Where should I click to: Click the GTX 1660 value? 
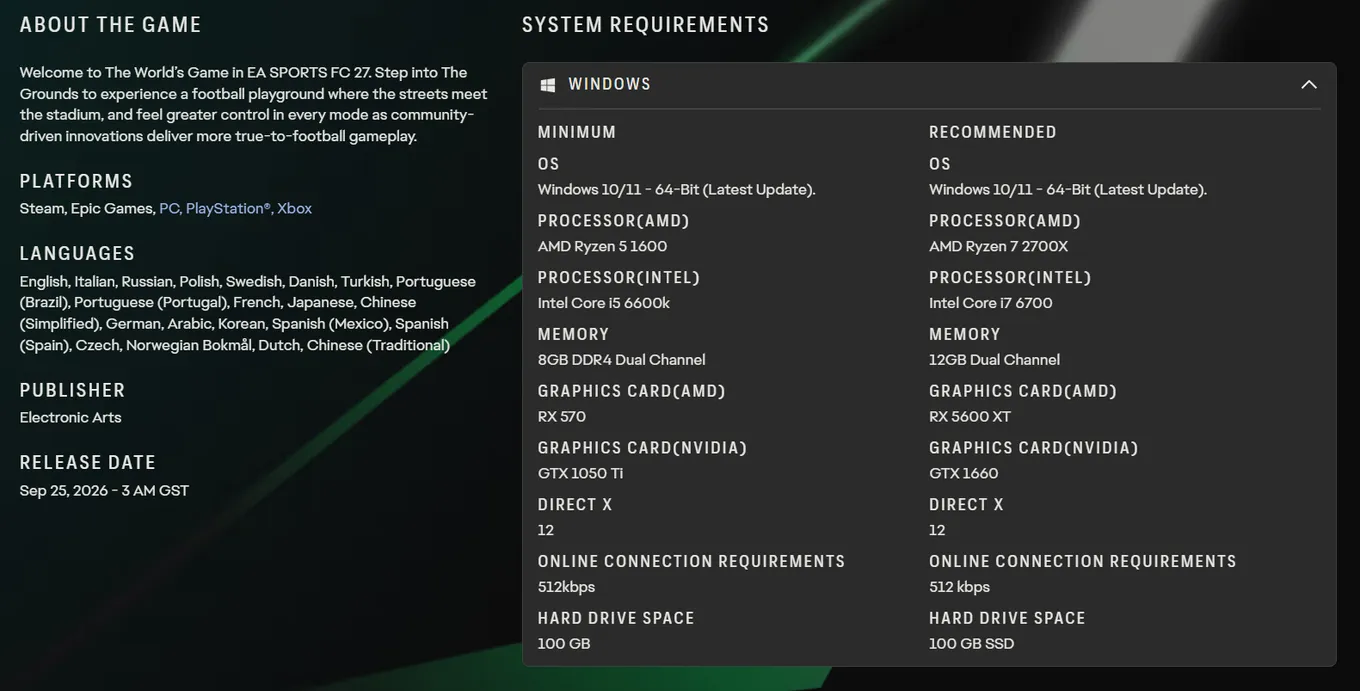tap(964, 474)
